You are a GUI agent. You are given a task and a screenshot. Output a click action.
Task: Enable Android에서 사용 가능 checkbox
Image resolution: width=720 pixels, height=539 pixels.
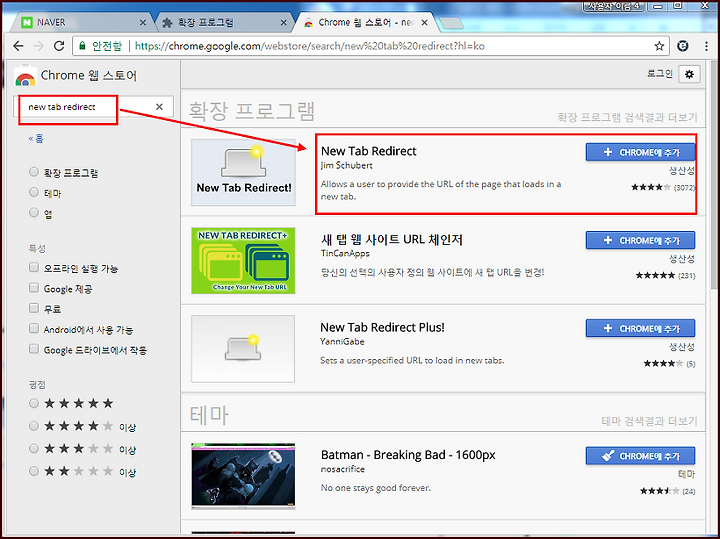pos(34,328)
